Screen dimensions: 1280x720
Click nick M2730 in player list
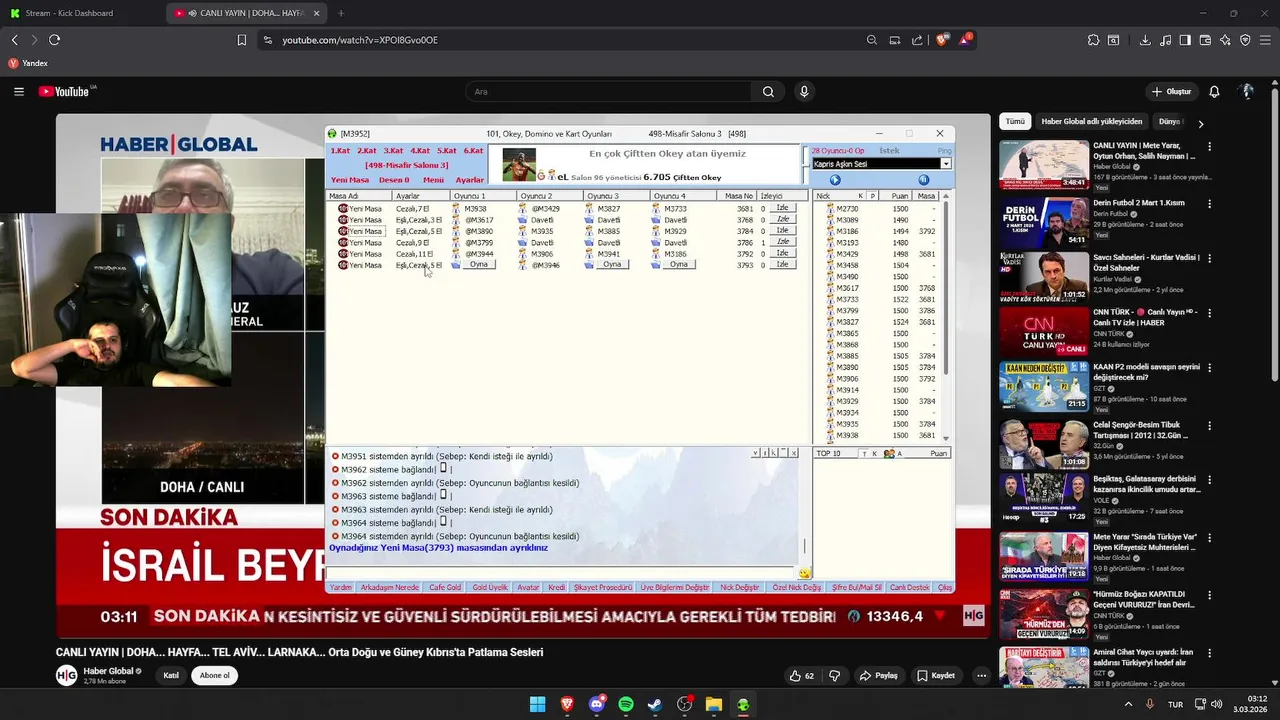click(847, 209)
